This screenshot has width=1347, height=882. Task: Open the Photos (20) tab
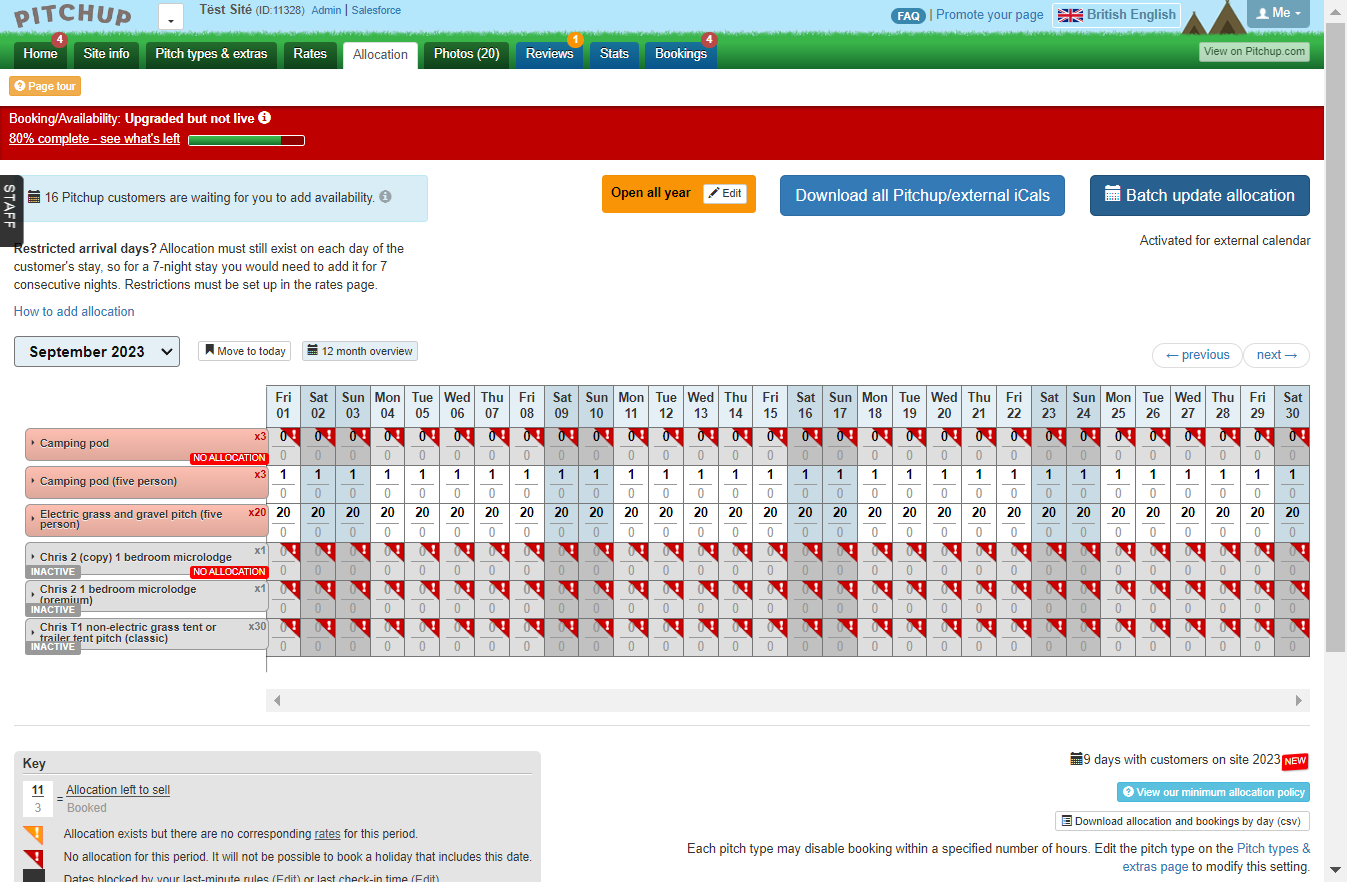(x=467, y=54)
